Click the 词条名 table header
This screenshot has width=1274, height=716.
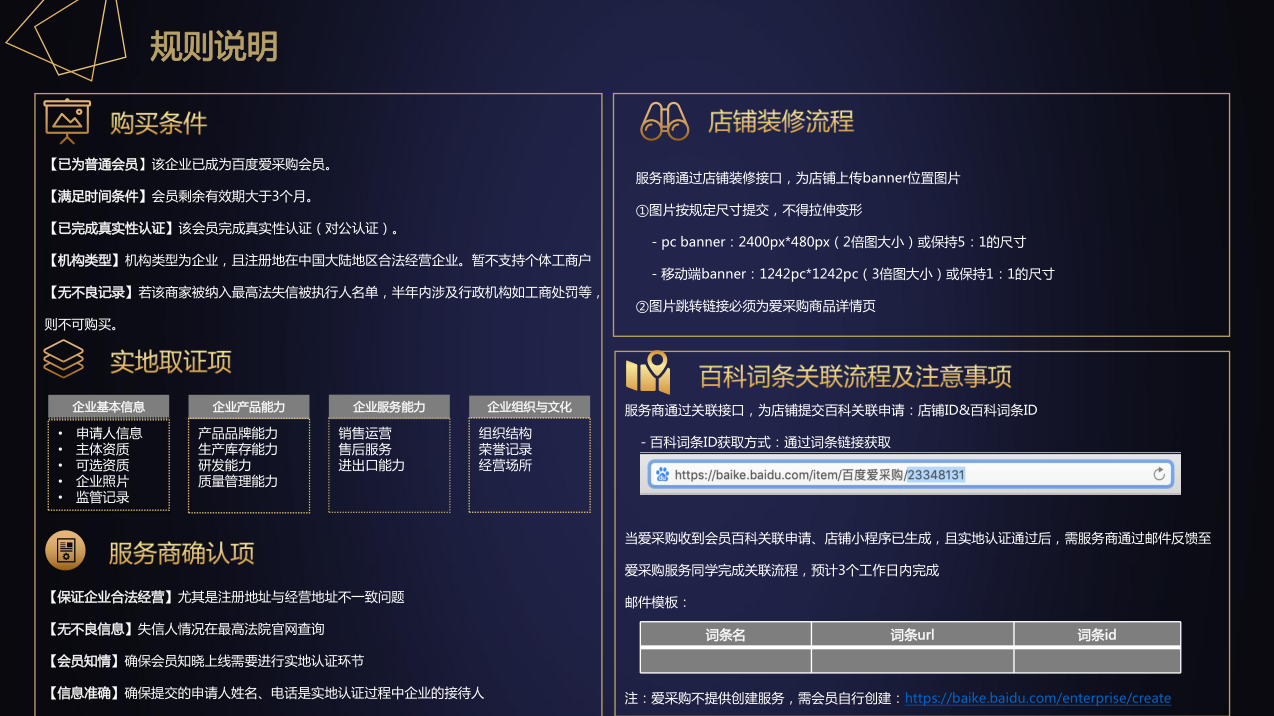pyautogui.click(x=724, y=634)
